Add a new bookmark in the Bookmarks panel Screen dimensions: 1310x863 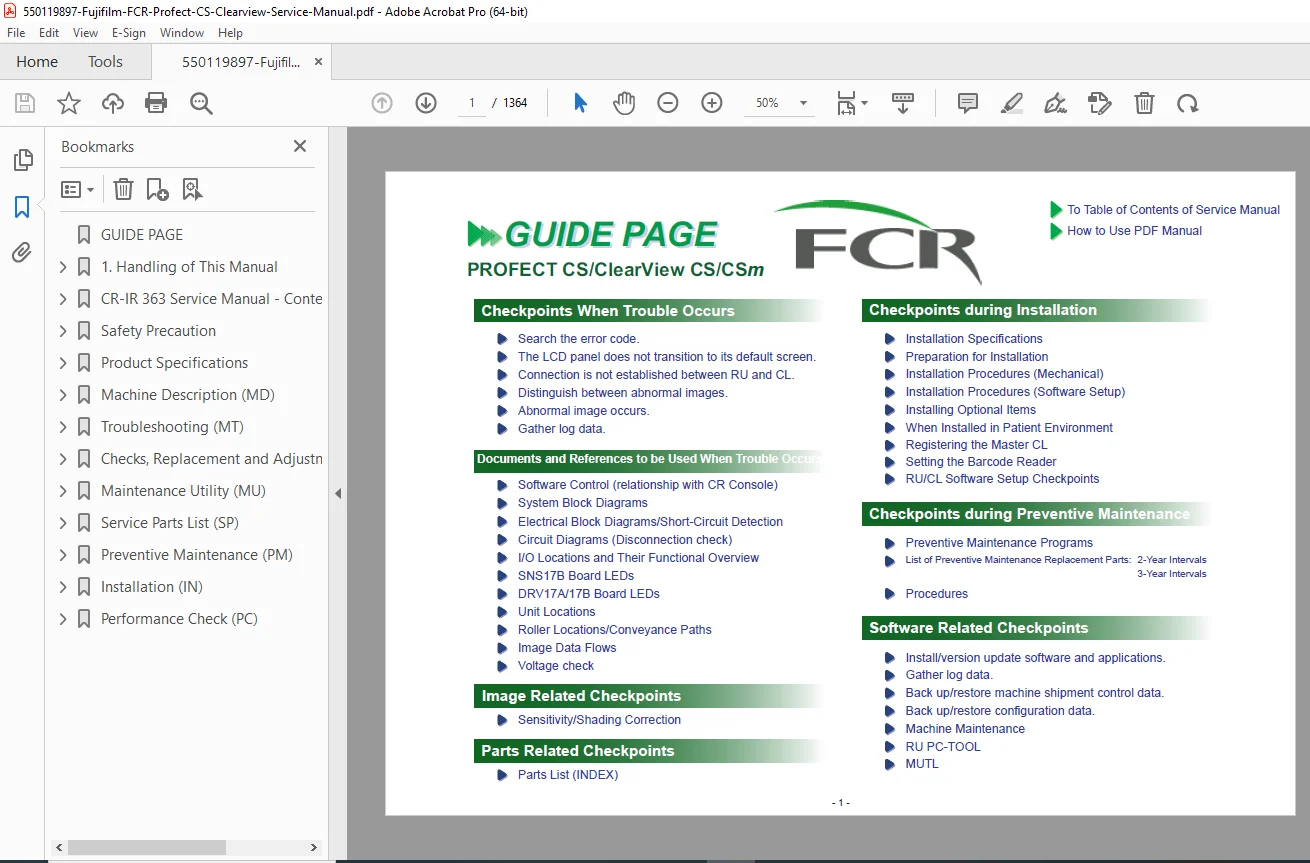157,189
